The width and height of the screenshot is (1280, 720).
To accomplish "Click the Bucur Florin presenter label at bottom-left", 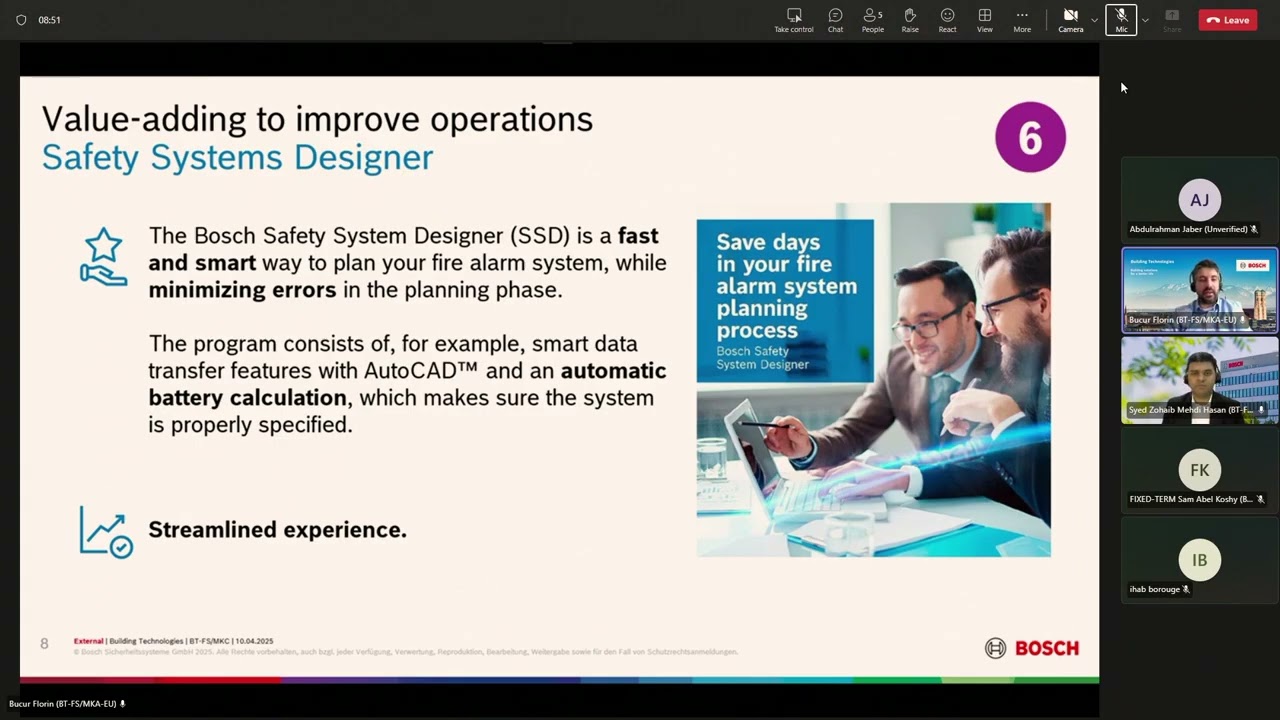I will 62,704.
